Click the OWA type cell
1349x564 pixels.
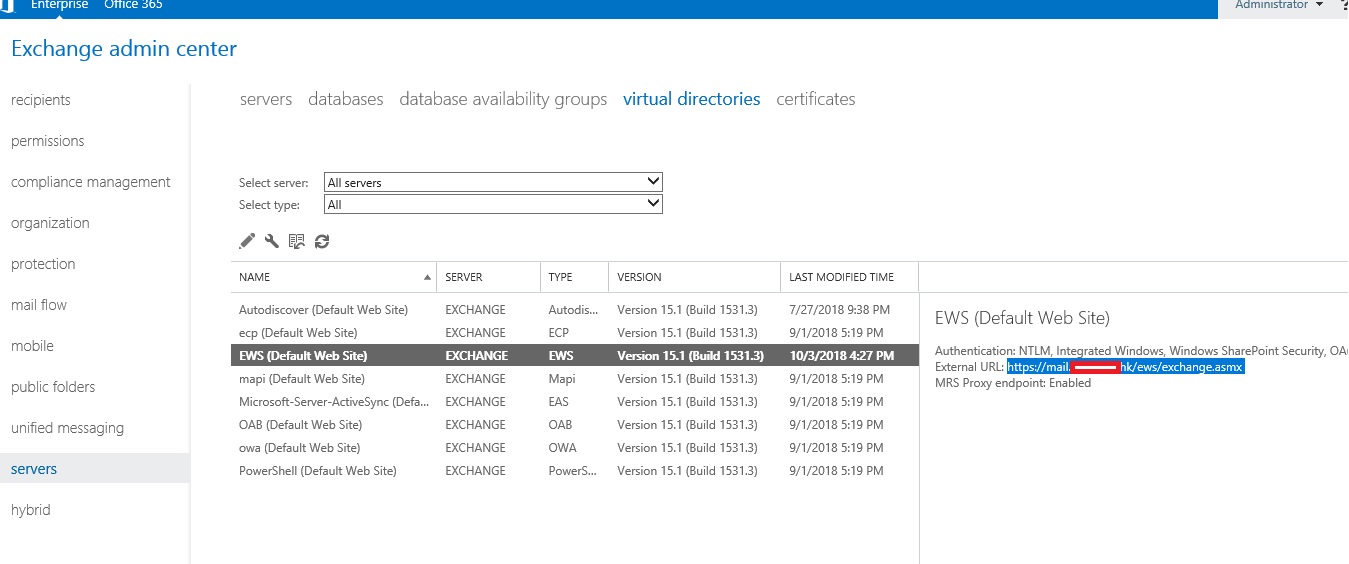[x=563, y=448]
